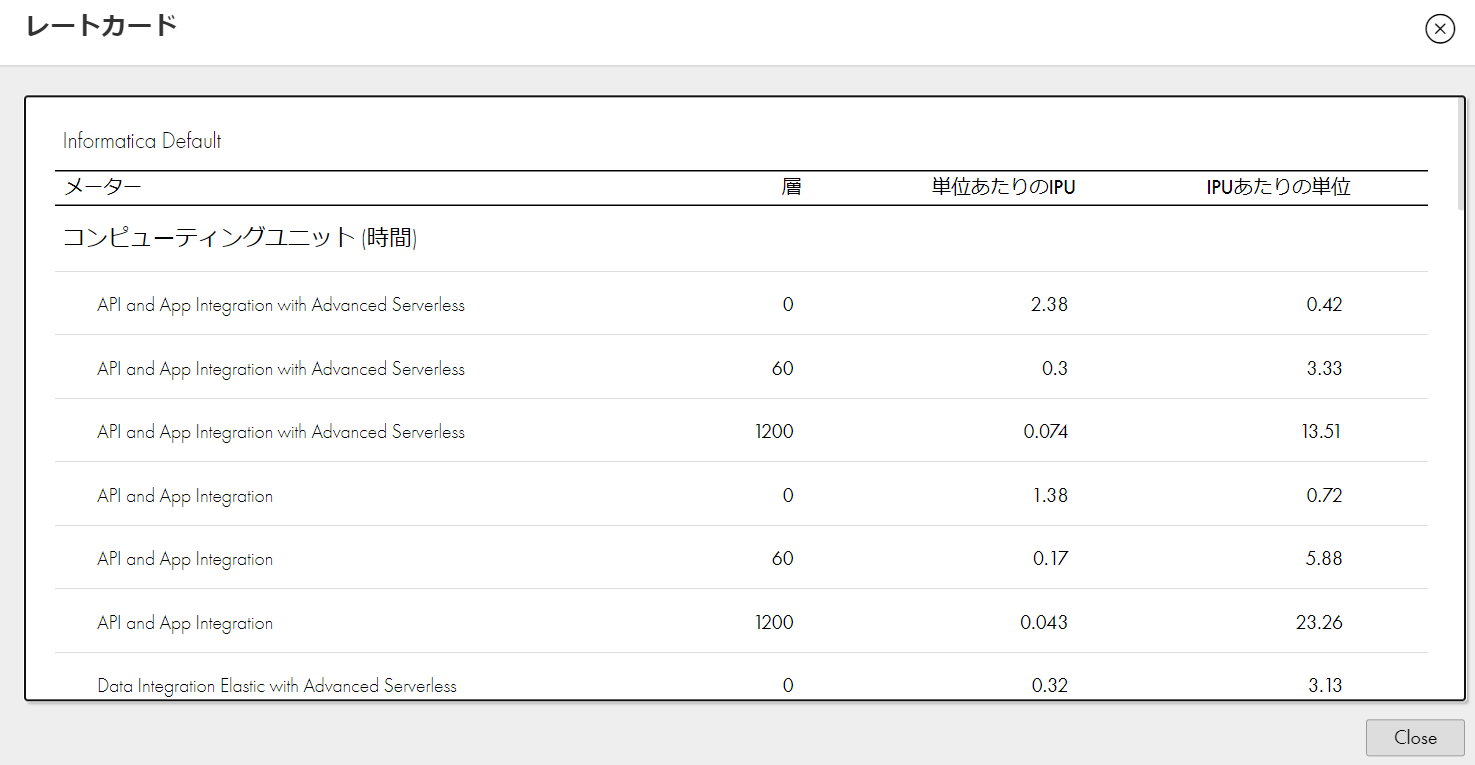Select the API and App Integration row with 0.17

[x=741, y=558]
